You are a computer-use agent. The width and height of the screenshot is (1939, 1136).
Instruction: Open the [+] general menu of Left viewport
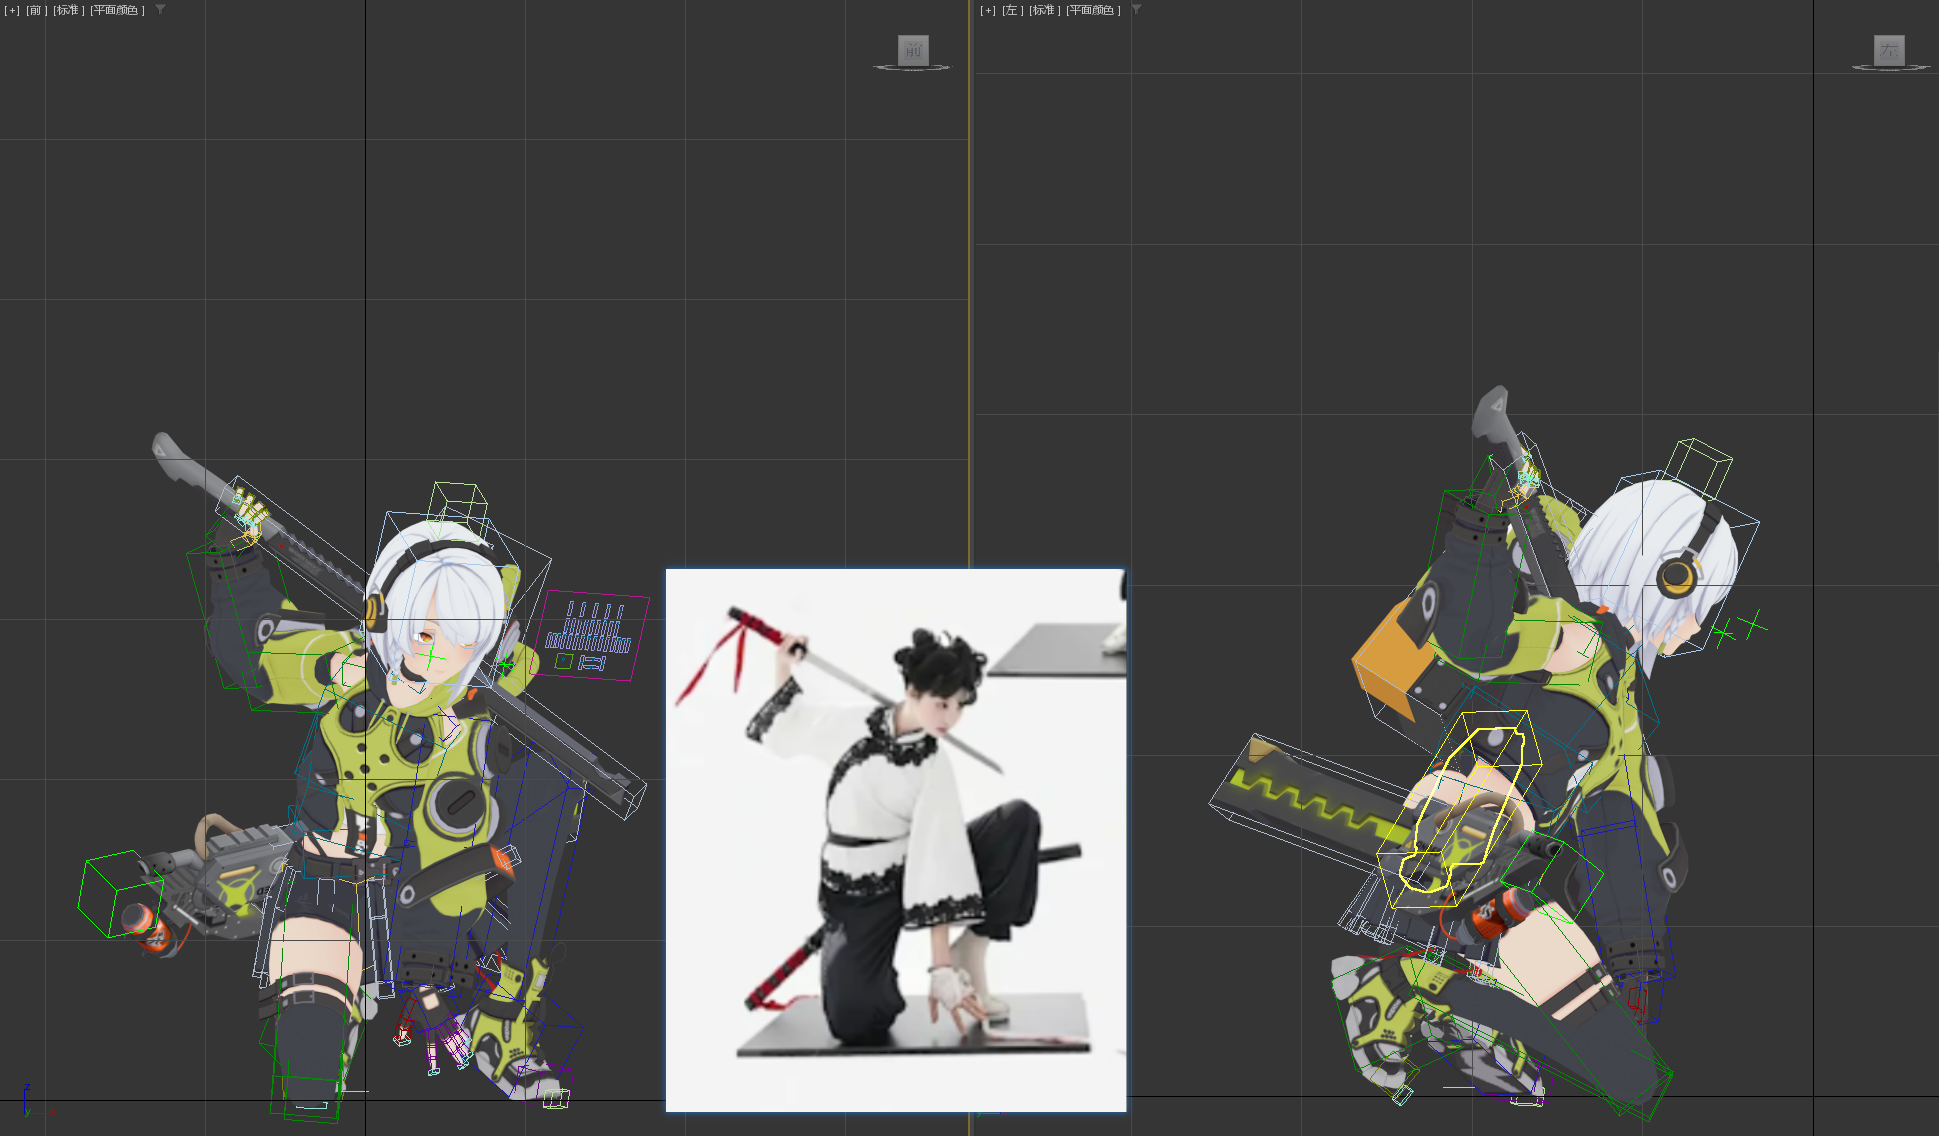(x=987, y=10)
